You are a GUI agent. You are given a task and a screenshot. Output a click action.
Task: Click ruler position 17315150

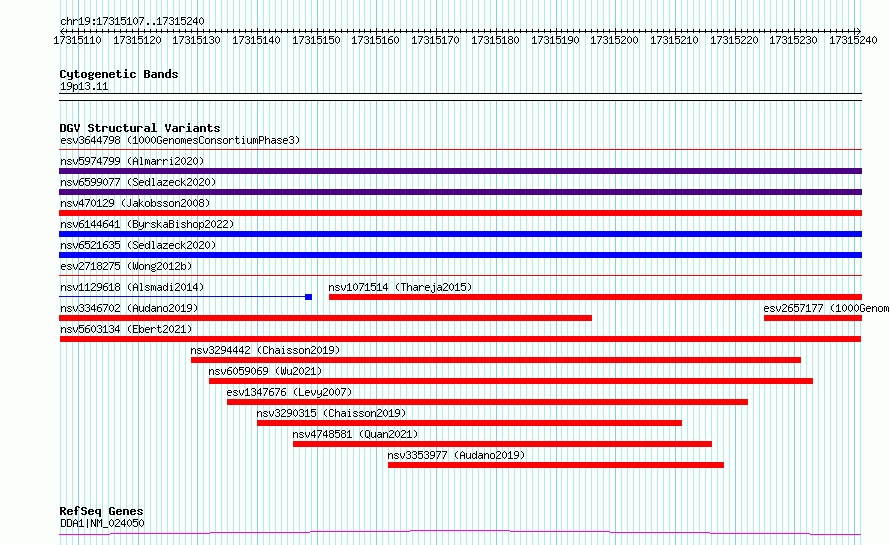(x=316, y=40)
